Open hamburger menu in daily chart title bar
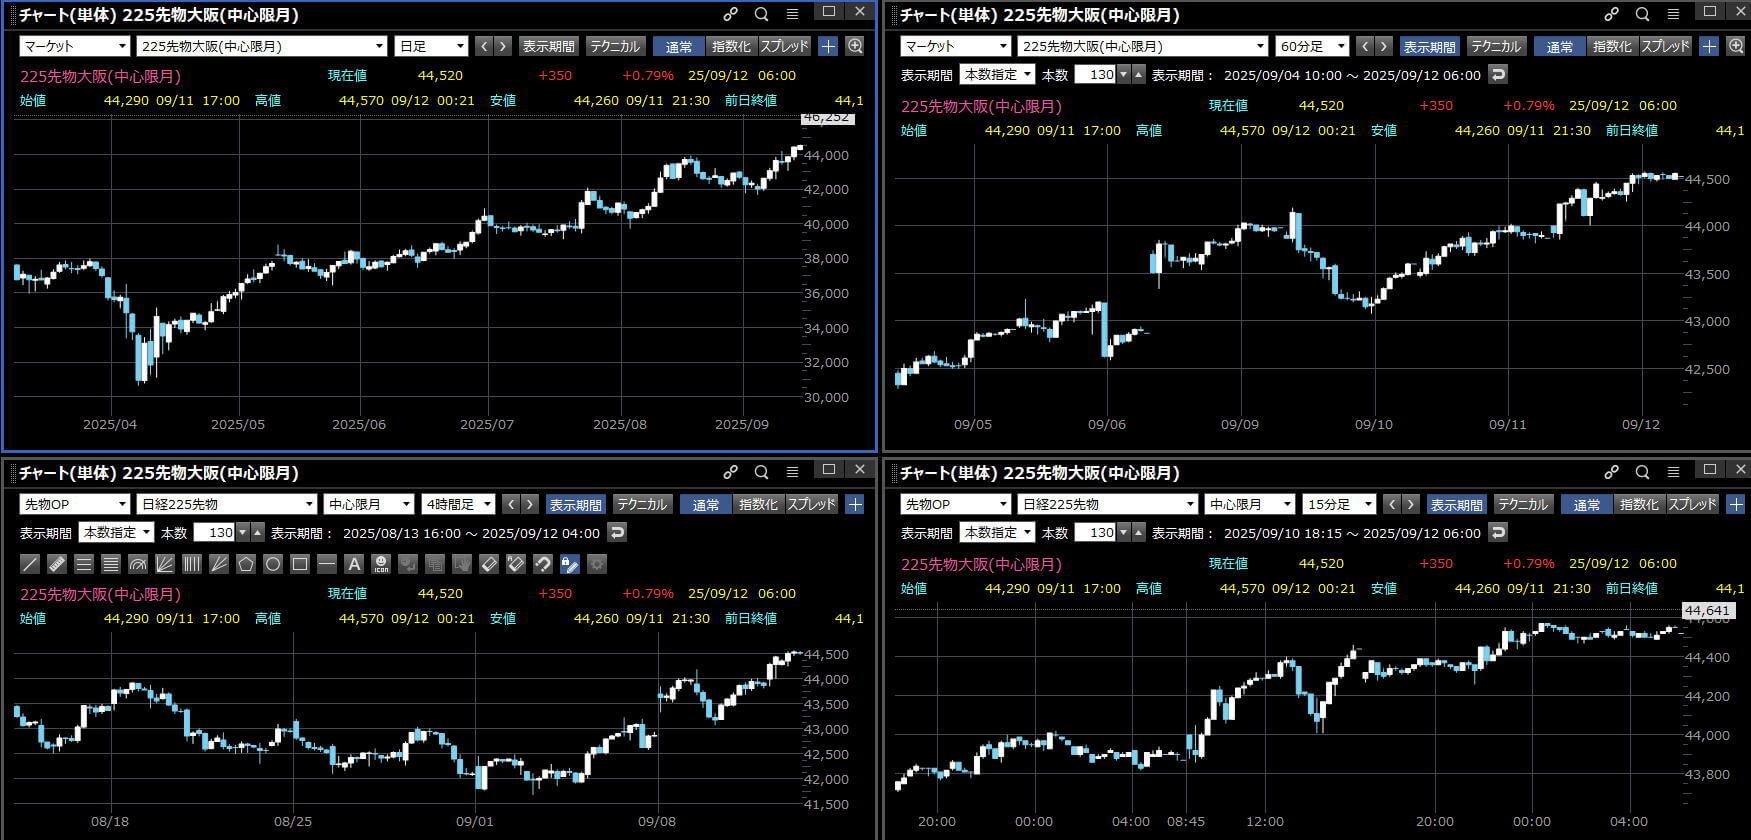 click(792, 14)
